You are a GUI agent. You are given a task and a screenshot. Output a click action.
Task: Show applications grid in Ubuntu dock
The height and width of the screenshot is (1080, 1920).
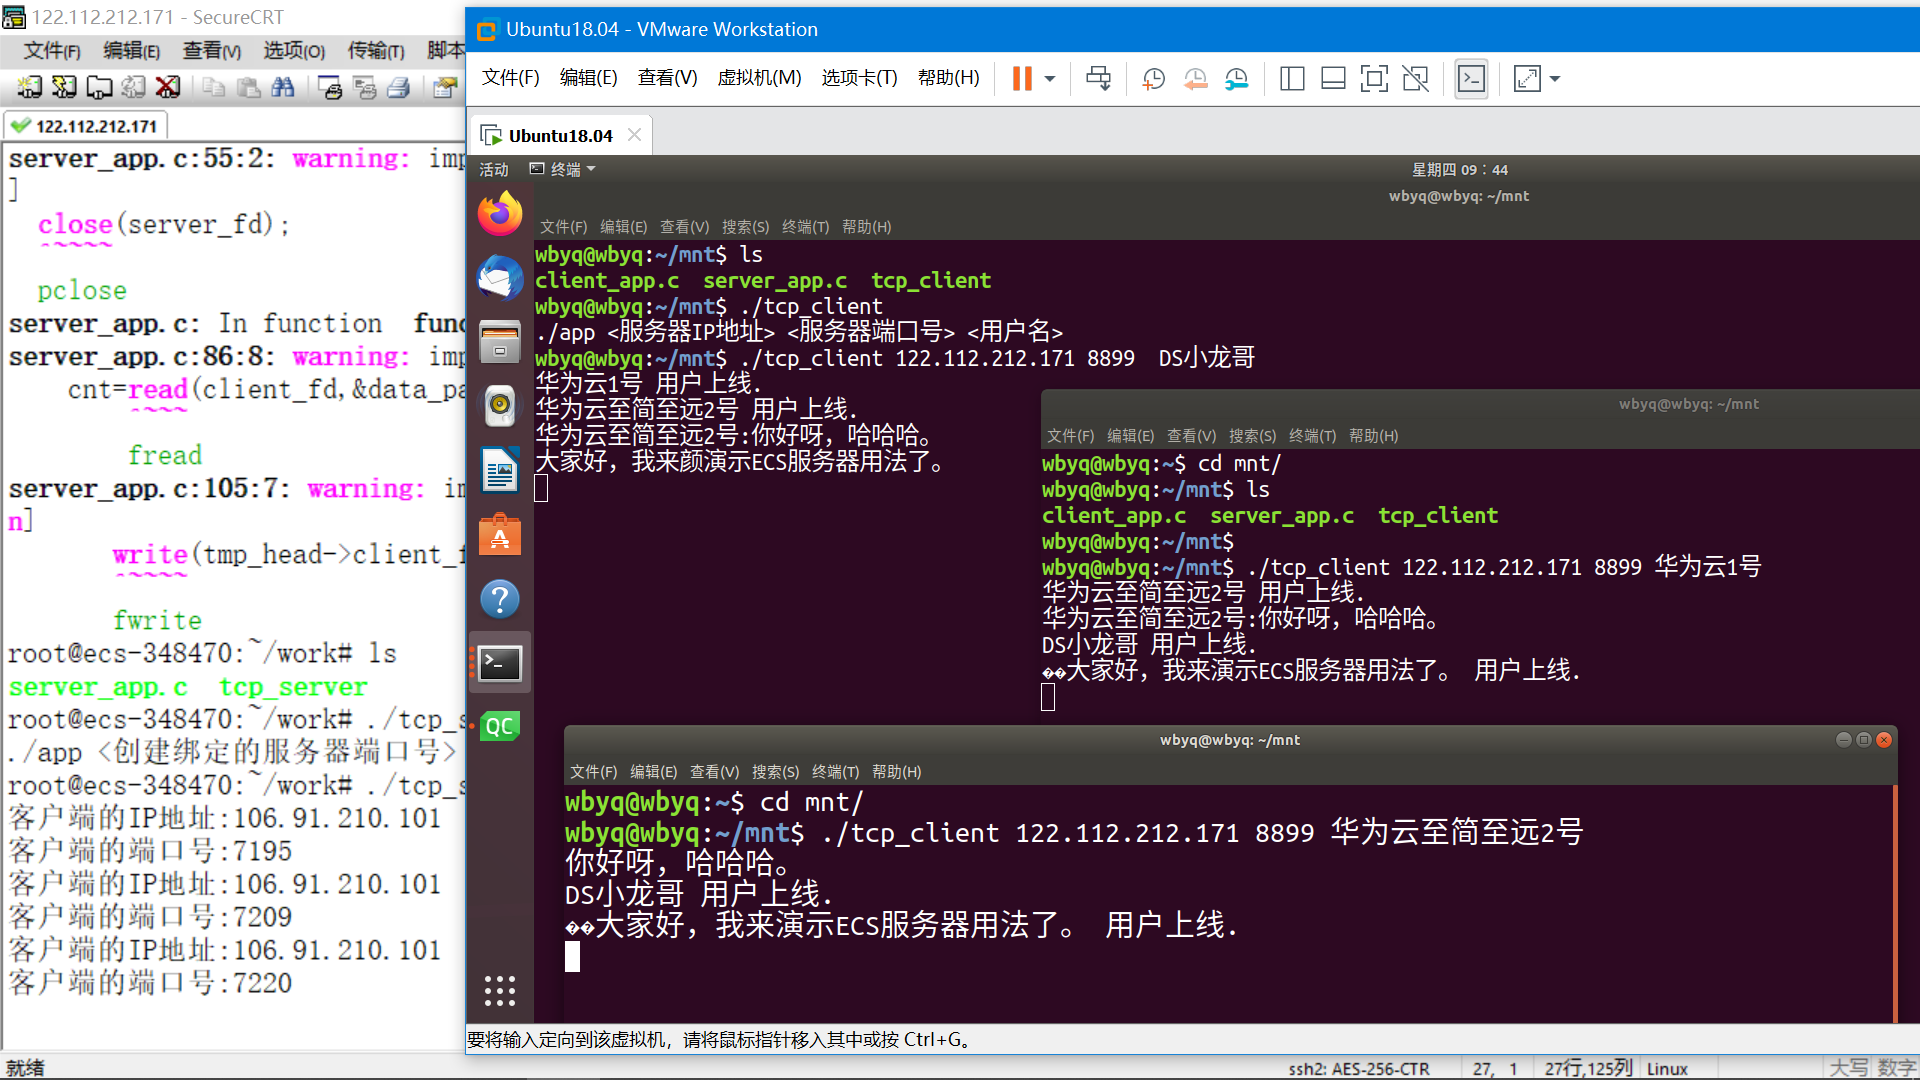click(x=500, y=990)
